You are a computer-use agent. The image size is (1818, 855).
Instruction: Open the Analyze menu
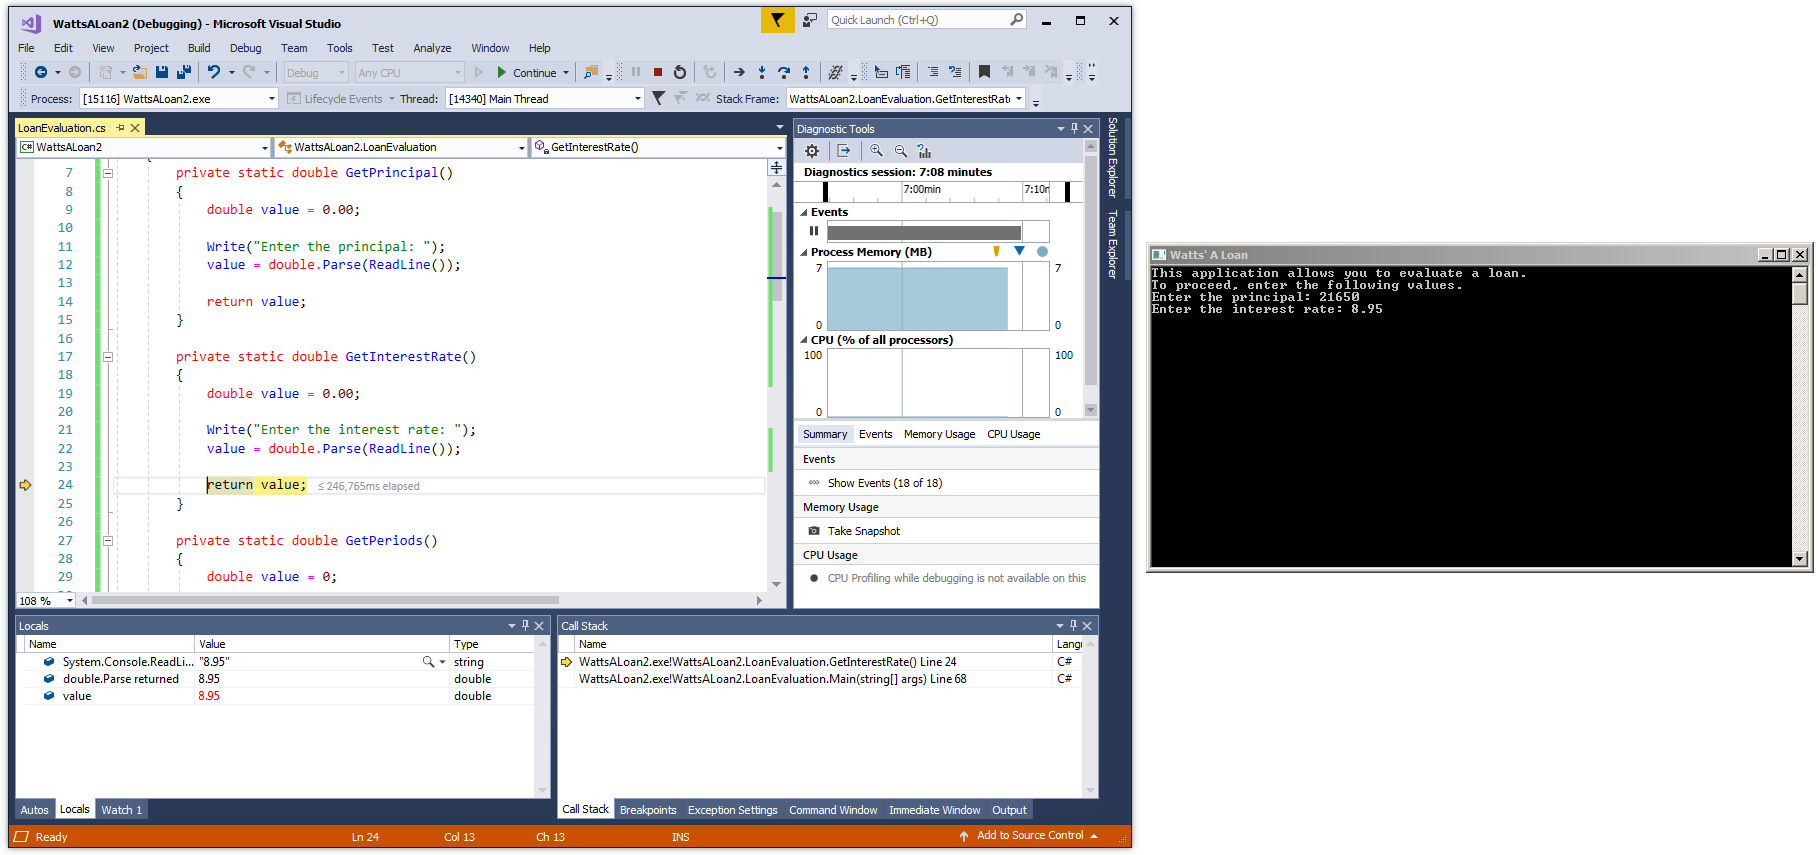[432, 48]
